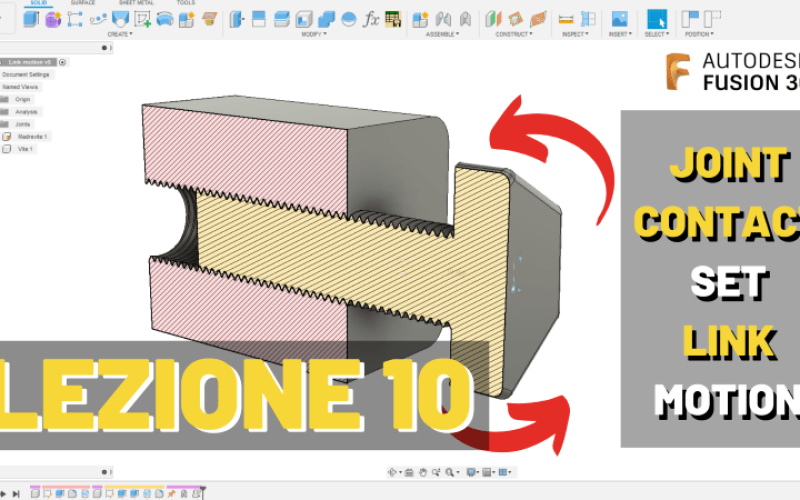Click the first Position group icon
Screen dimensions: 800x500
(690, 19)
